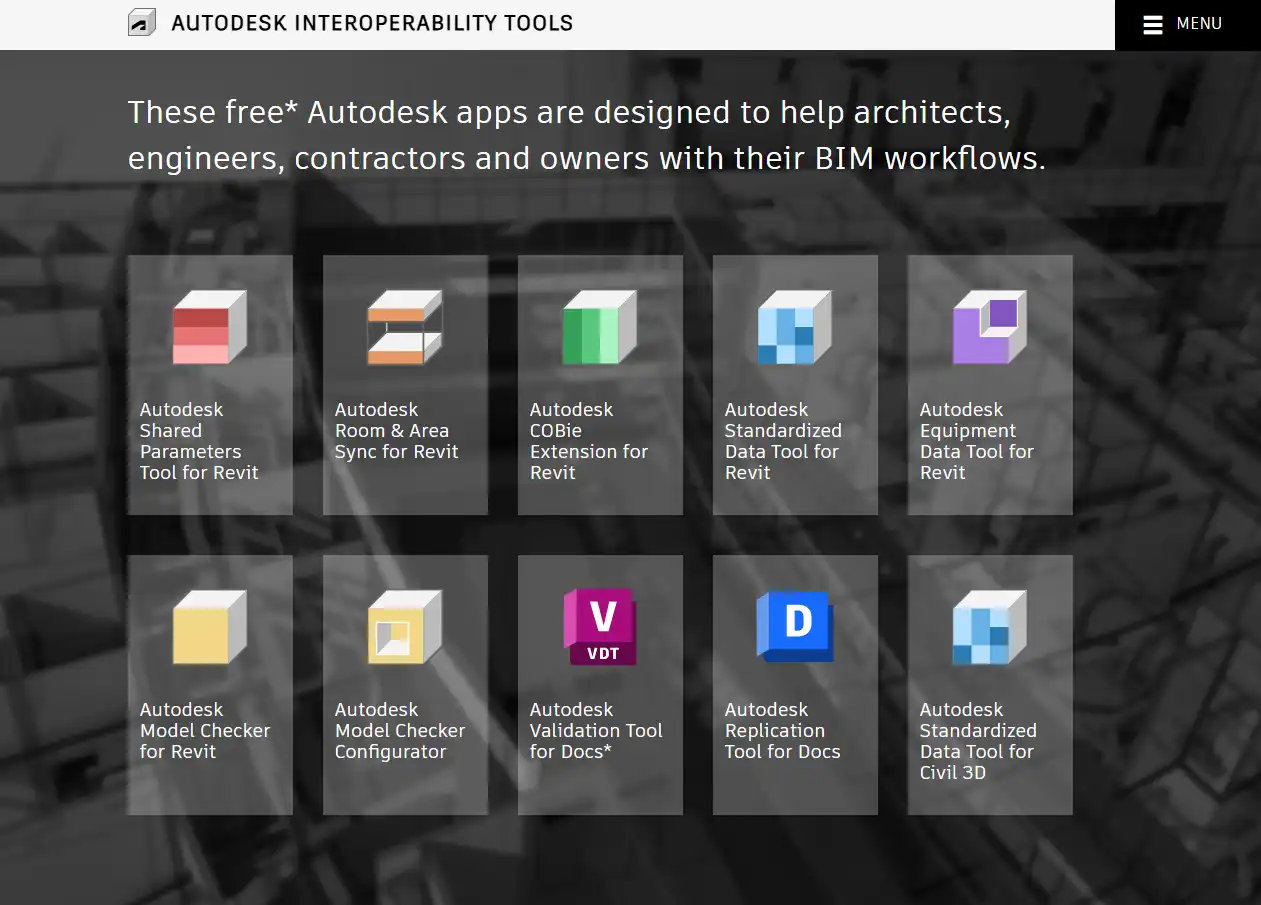Select Autodesk Replication Tool for Docs text
The height and width of the screenshot is (905, 1261).
(x=782, y=730)
